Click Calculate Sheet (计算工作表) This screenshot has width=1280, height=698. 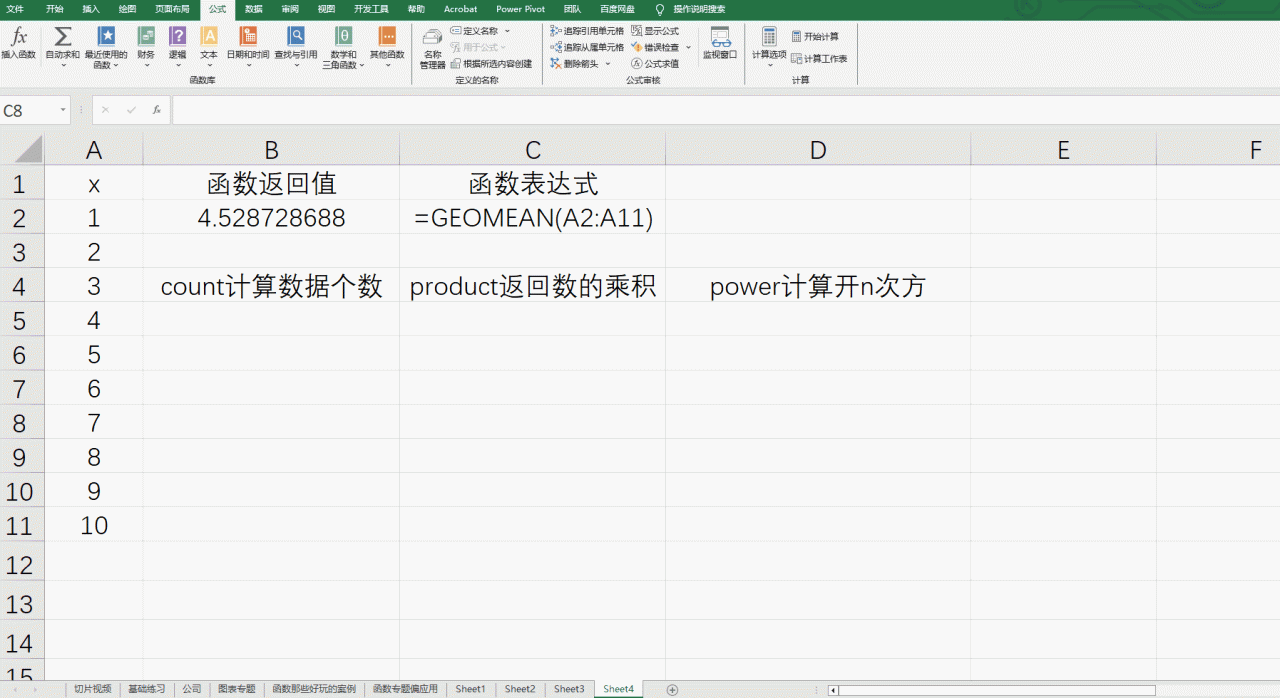point(819,59)
